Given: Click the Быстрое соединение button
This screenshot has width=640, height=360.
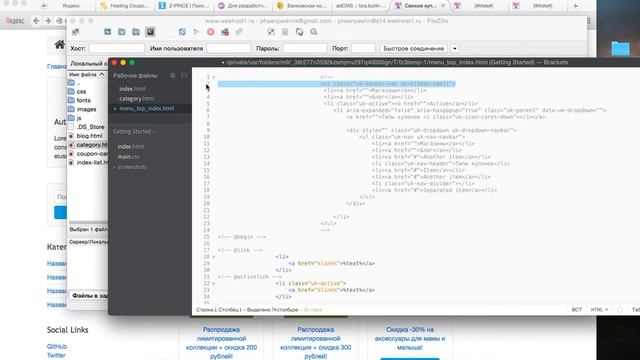Looking at the screenshot, I should click(413, 48).
